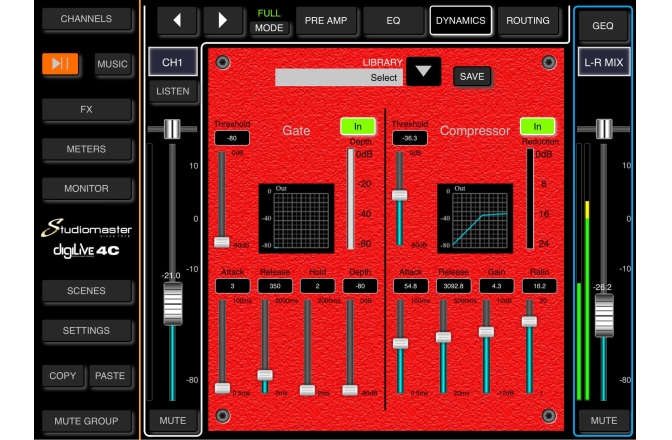Click the next channel right arrow
The height and width of the screenshot is (440, 672).
pos(222,20)
